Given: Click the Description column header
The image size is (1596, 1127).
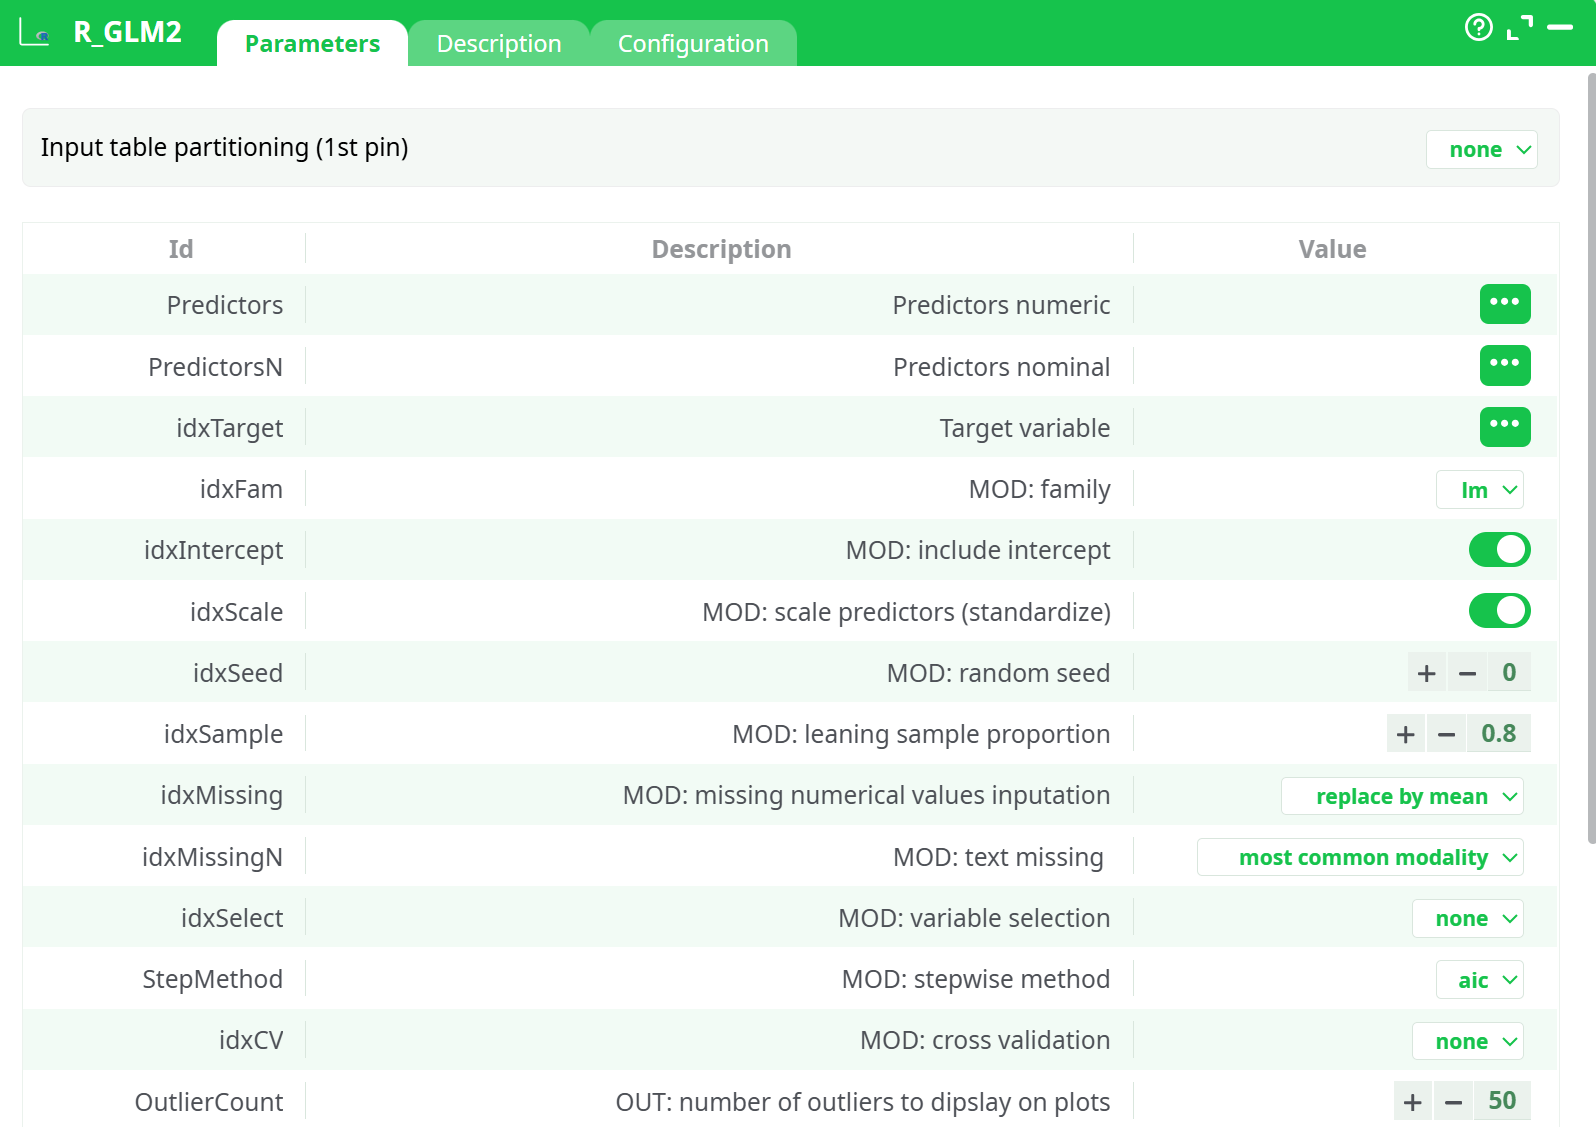Looking at the screenshot, I should [721, 249].
